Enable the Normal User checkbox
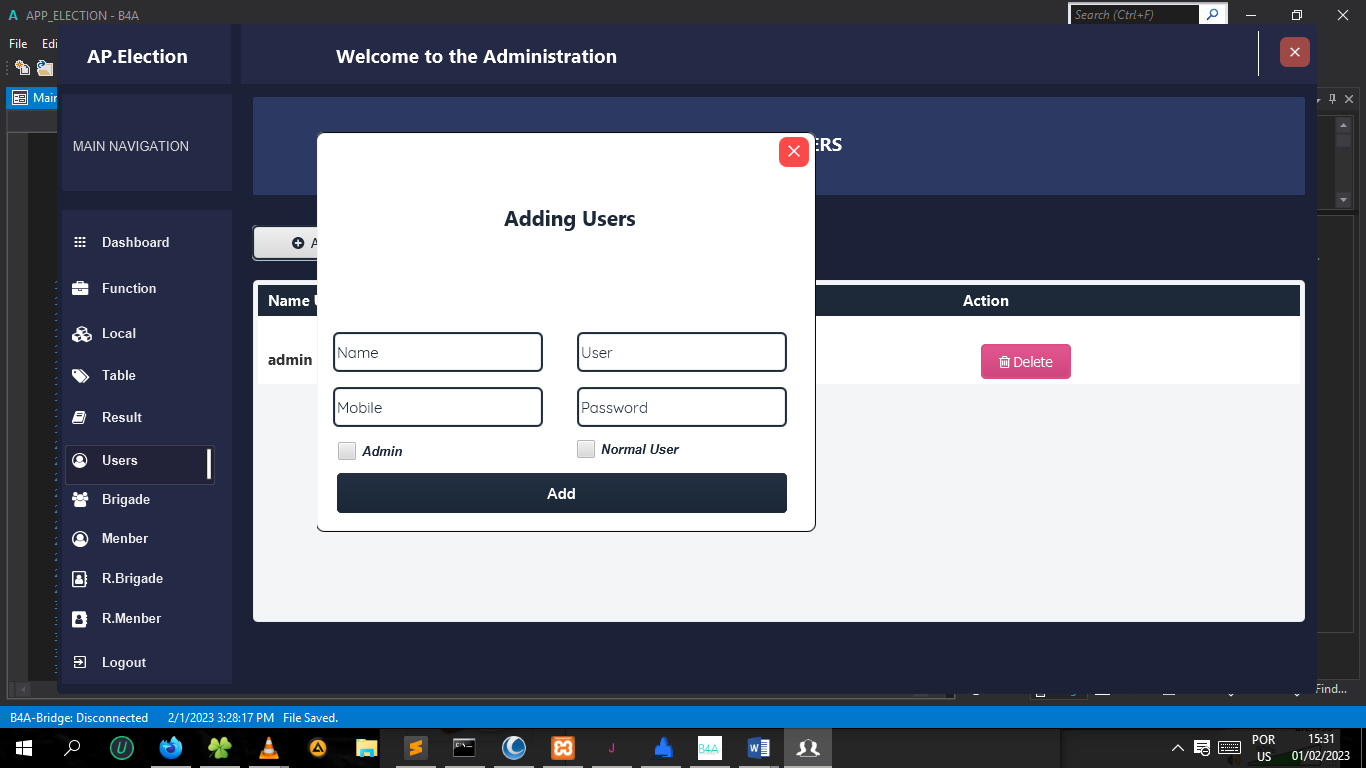Image resolution: width=1366 pixels, height=768 pixels. [x=586, y=449]
